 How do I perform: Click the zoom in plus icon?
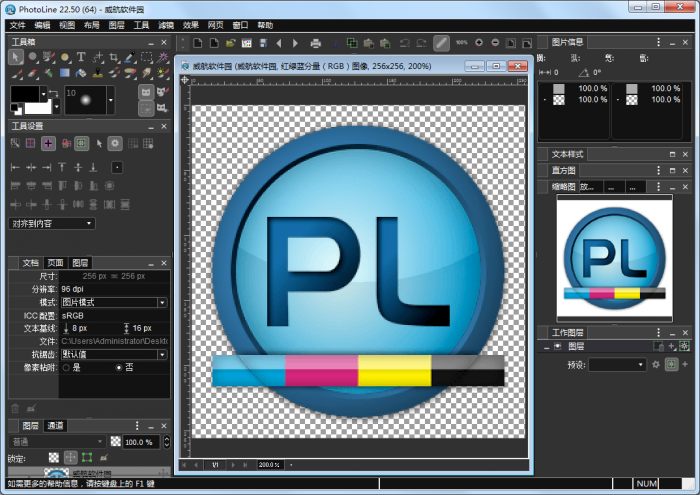tap(479, 43)
